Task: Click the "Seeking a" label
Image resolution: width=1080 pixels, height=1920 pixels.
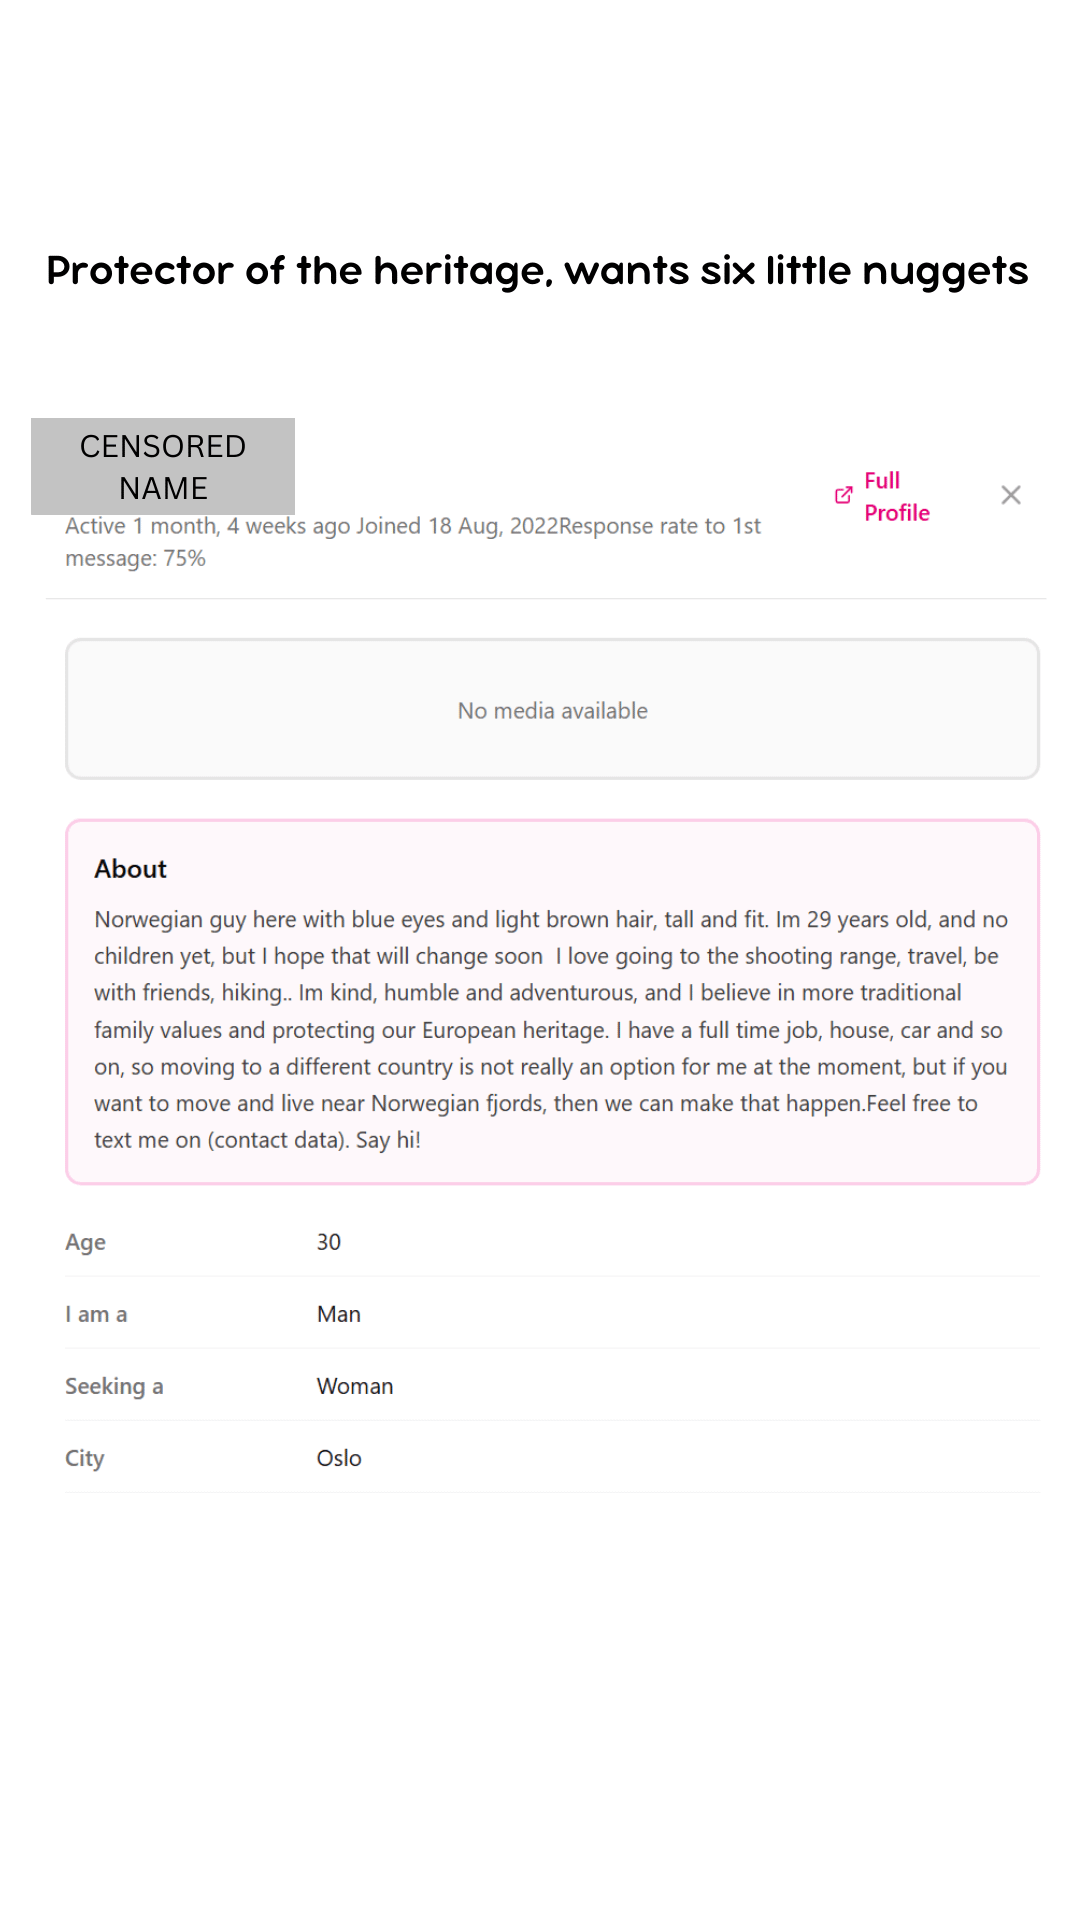Action: tap(114, 1386)
